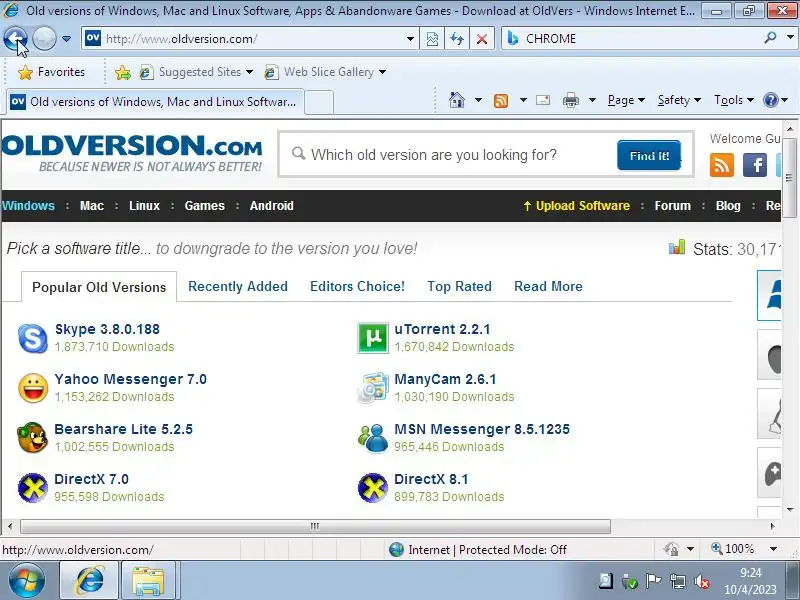The image size is (800, 600).
Task: Select Games in the site navigation
Action: click(205, 206)
